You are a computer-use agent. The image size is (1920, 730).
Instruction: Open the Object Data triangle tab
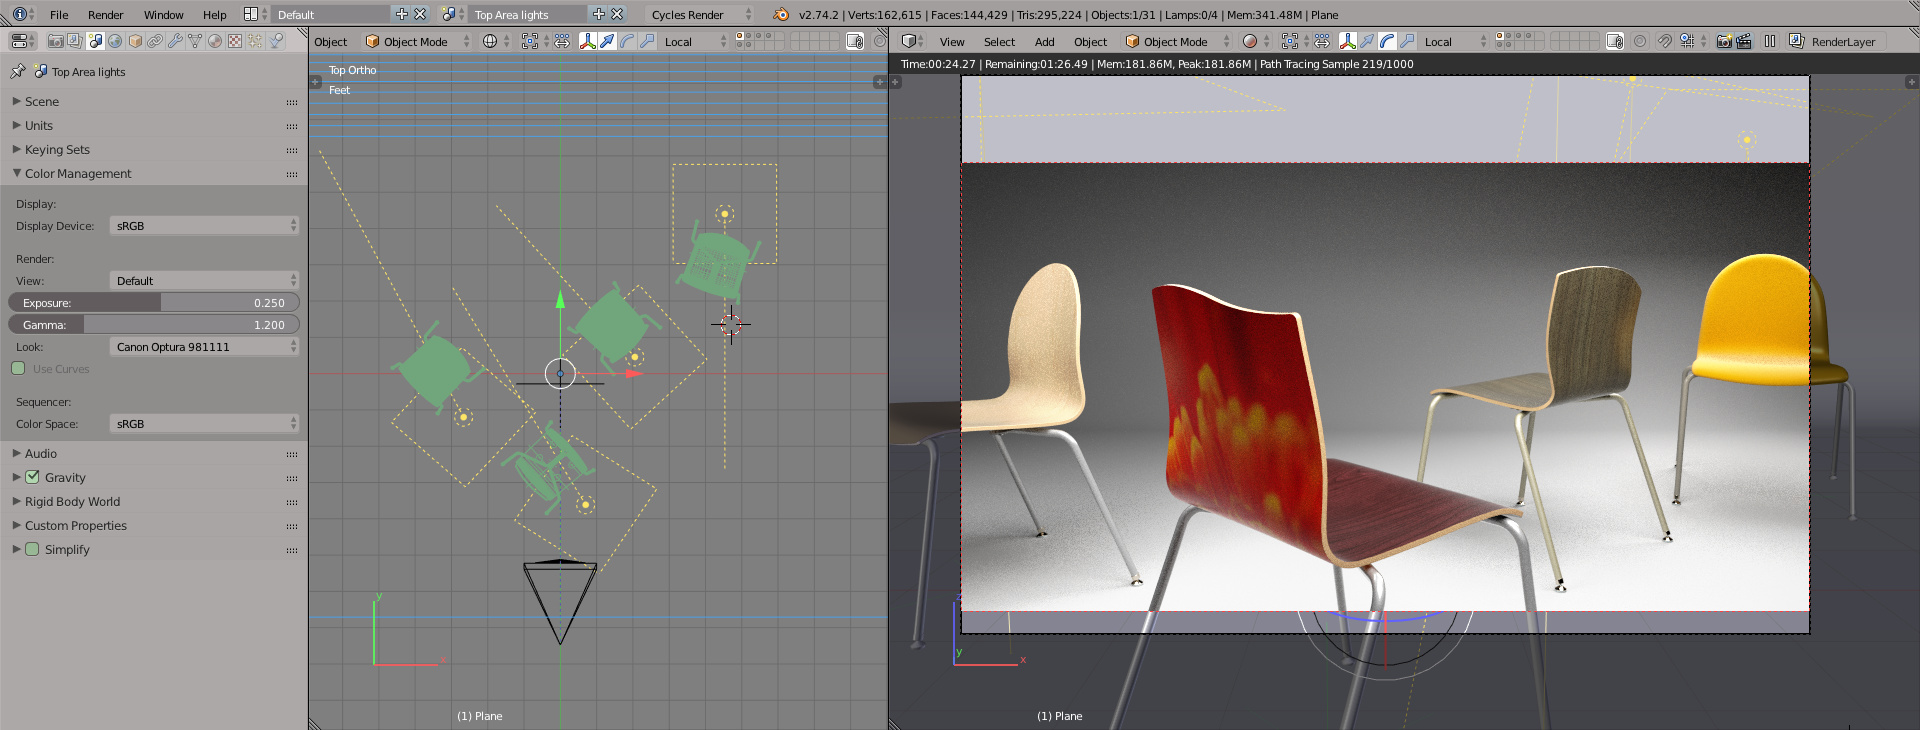pos(195,41)
